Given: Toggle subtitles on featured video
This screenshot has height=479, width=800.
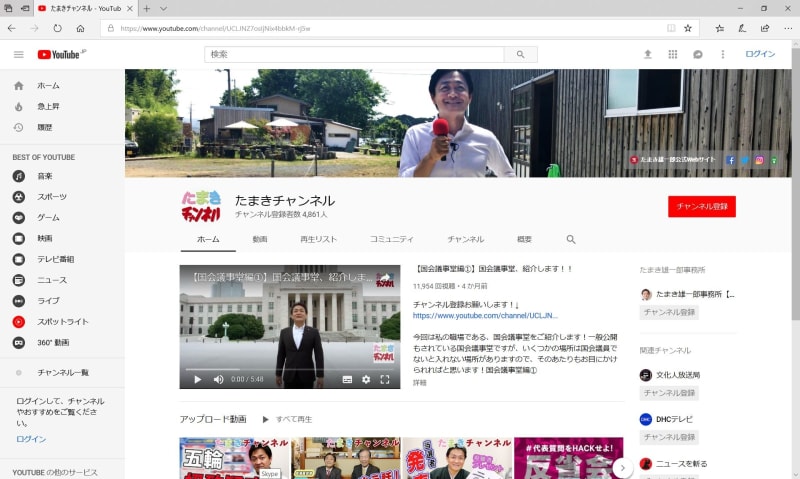Looking at the screenshot, I should [x=347, y=379].
